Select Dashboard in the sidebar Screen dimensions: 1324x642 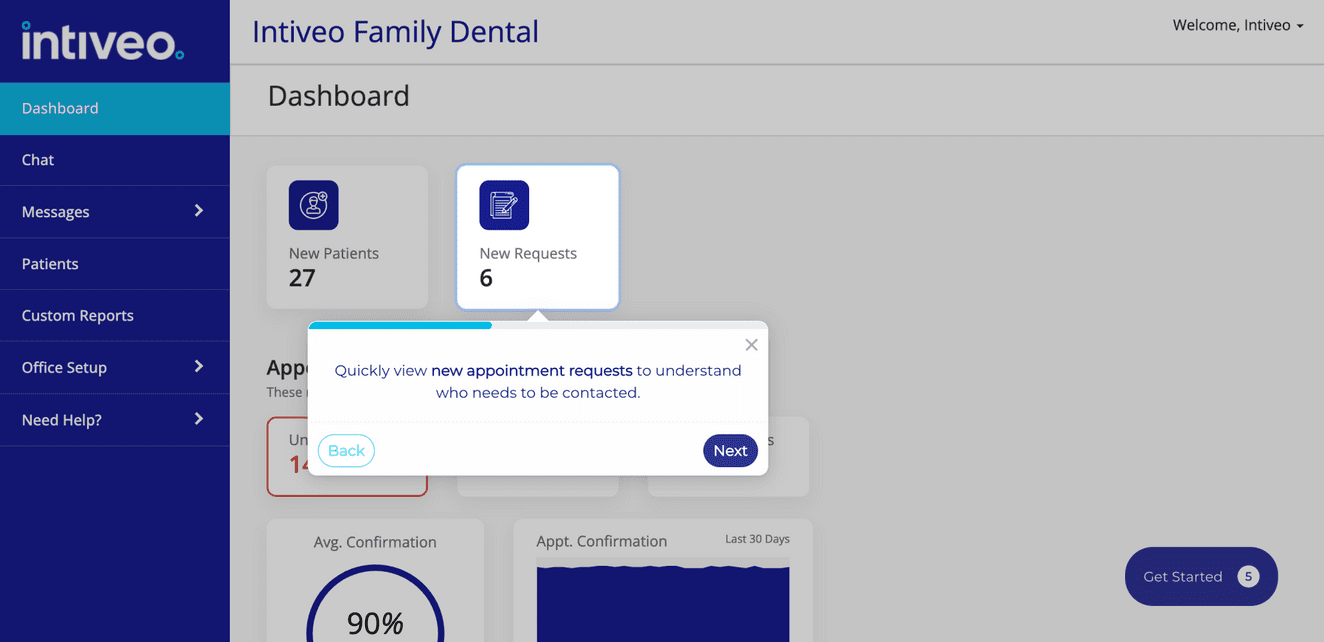coord(60,108)
